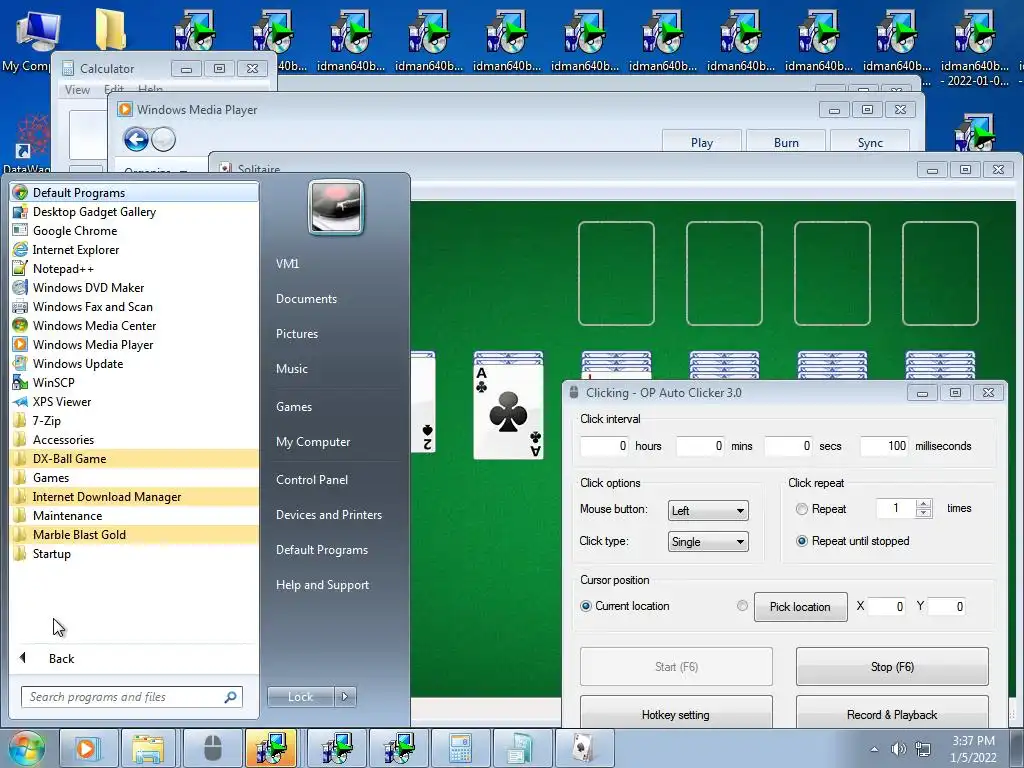Open Google Chrome from the Start menu
This screenshot has width=1024, height=768.
[x=134, y=231]
